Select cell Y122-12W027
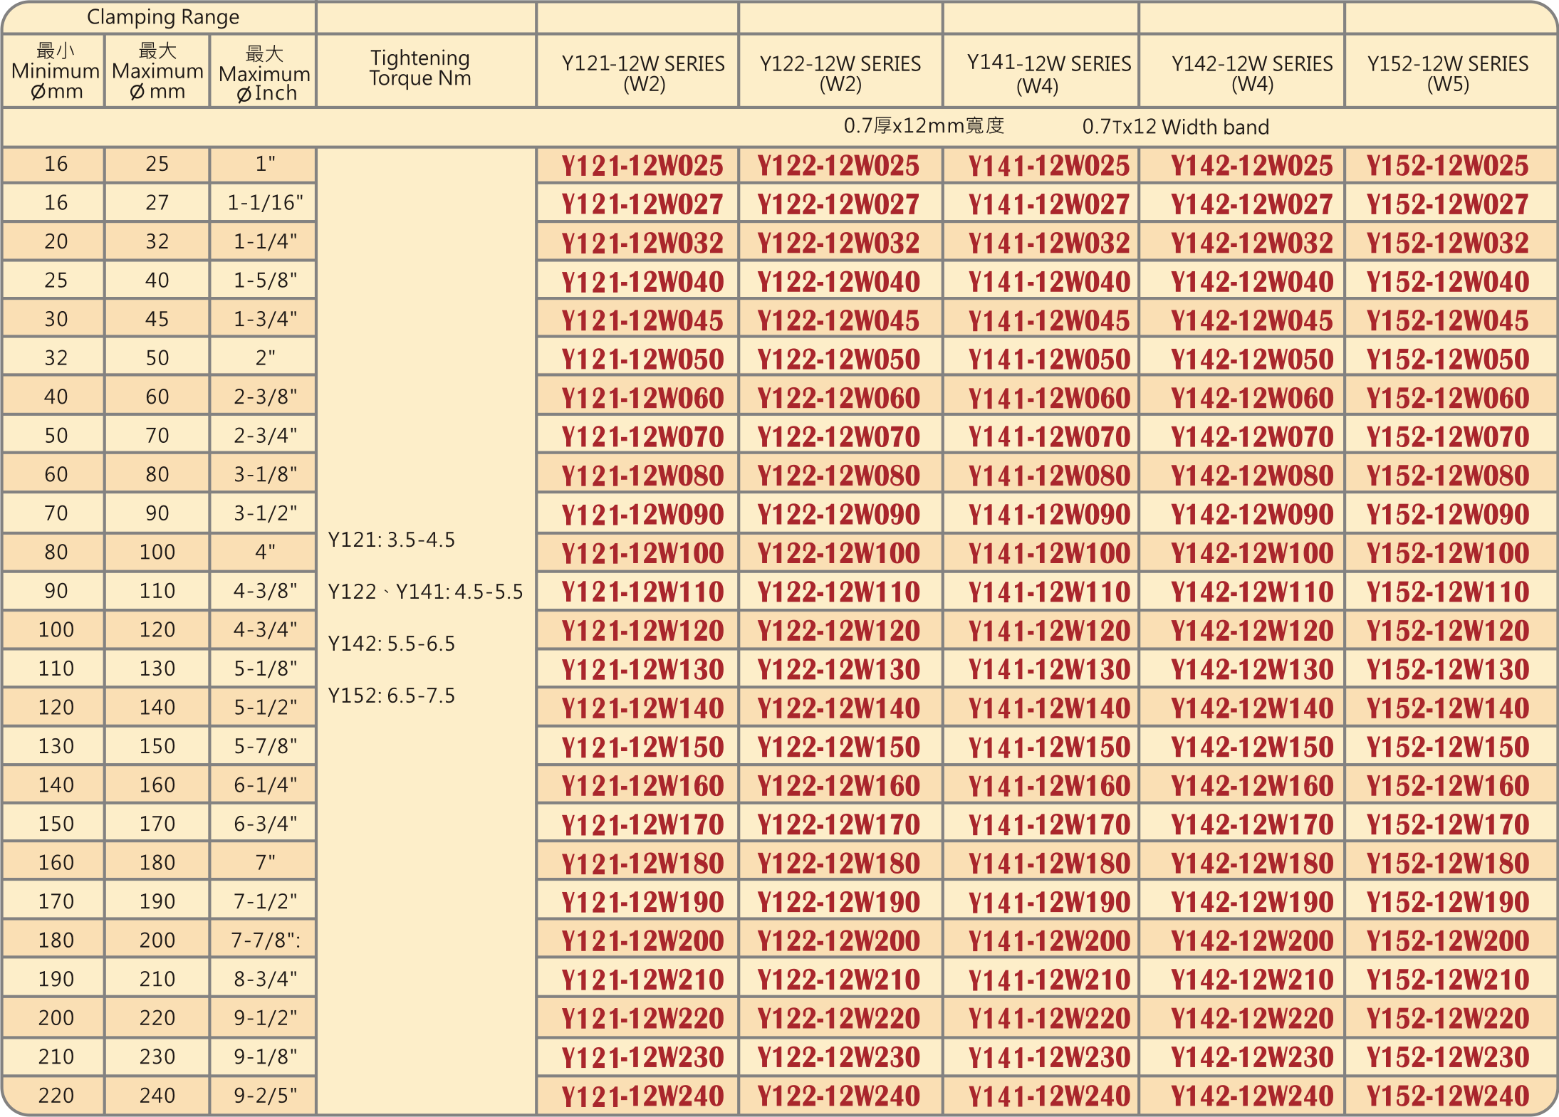1559x1117 pixels. 838,205
